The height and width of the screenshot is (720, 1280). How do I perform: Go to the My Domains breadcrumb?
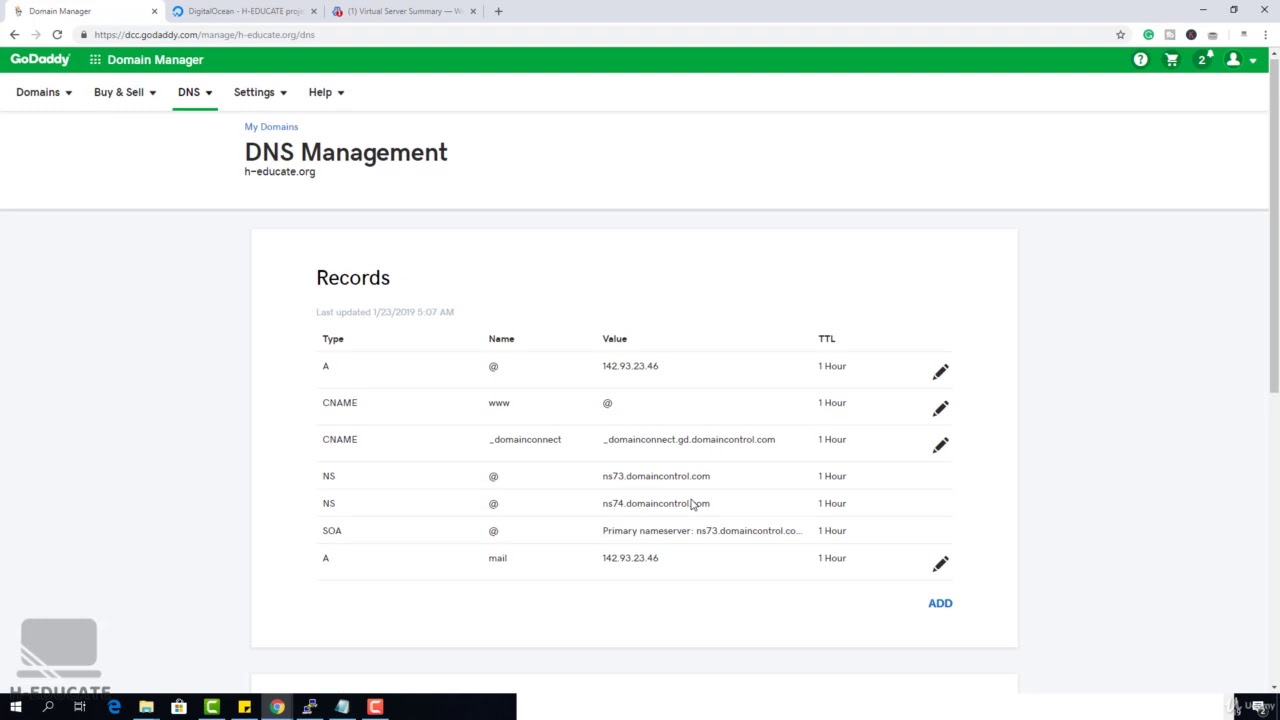pyautogui.click(x=271, y=127)
